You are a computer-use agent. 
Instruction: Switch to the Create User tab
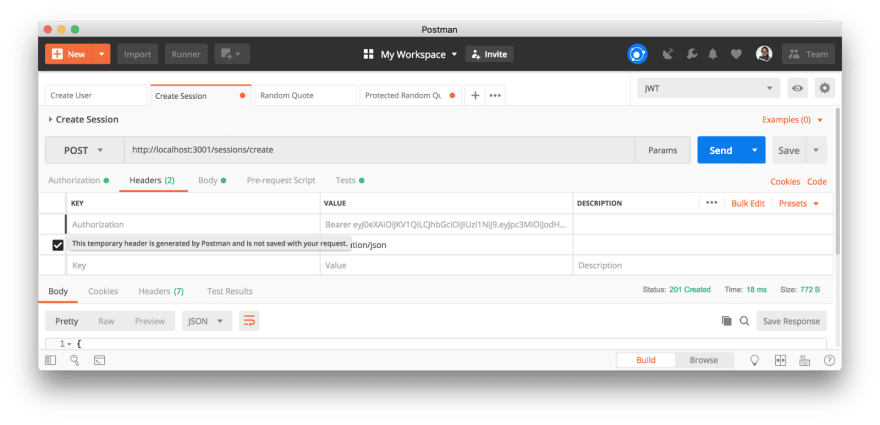click(96, 95)
